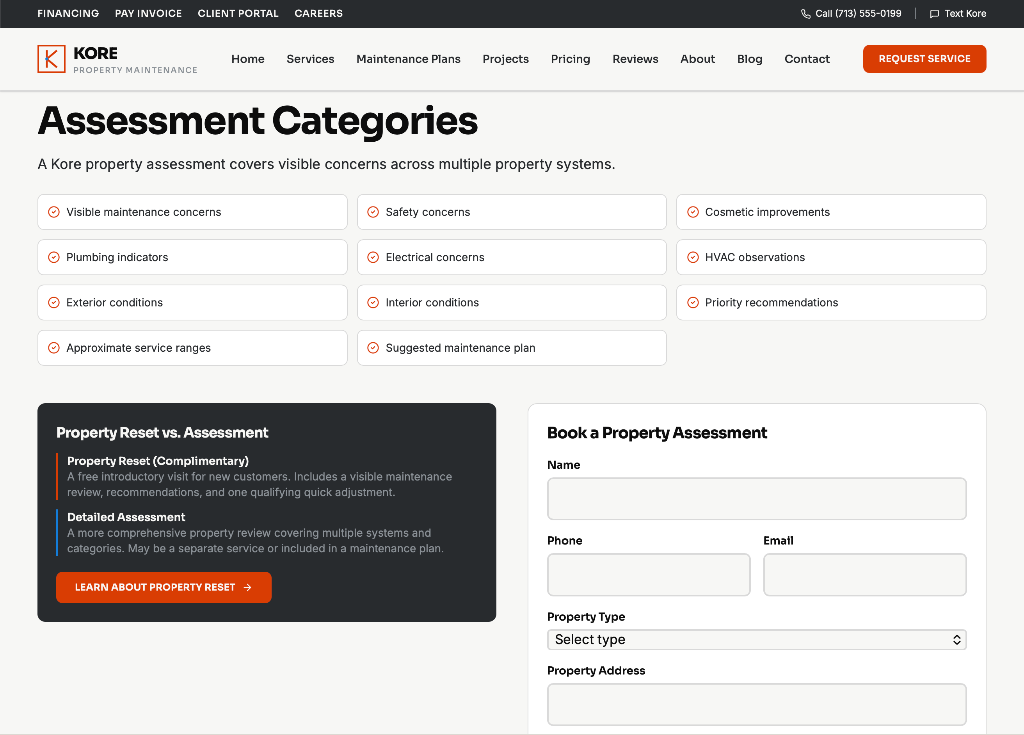Click check icon for Visible maintenance concerns
This screenshot has width=1024, height=735.
(x=54, y=212)
